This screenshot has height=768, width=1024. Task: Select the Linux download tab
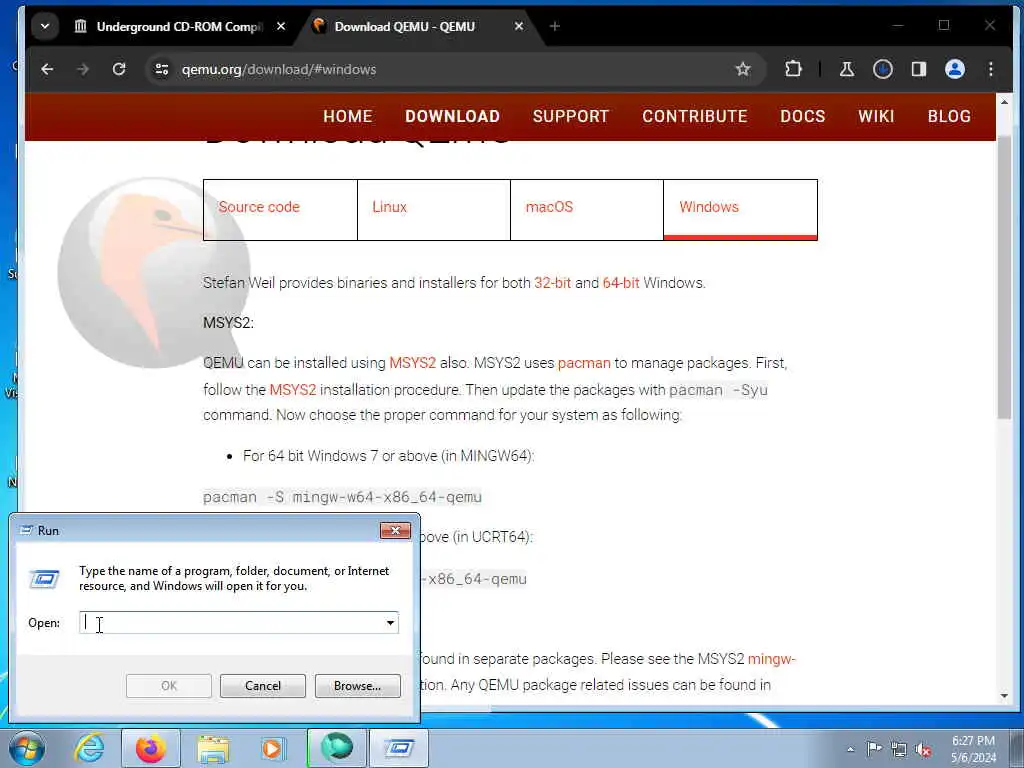point(434,210)
